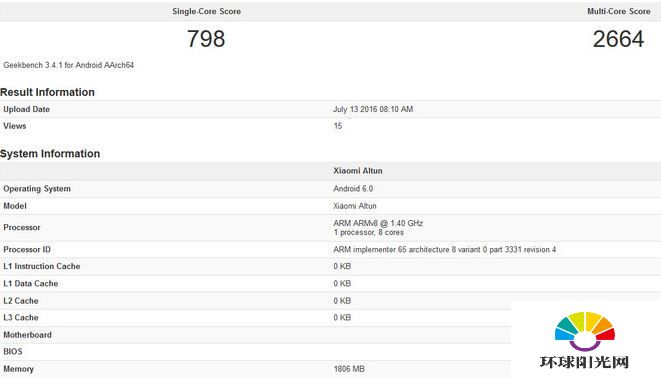Click the Geekbench 3.4.1 for Android text
Image resolution: width=661 pixels, height=378 pixels.
(x=69, y=65)
